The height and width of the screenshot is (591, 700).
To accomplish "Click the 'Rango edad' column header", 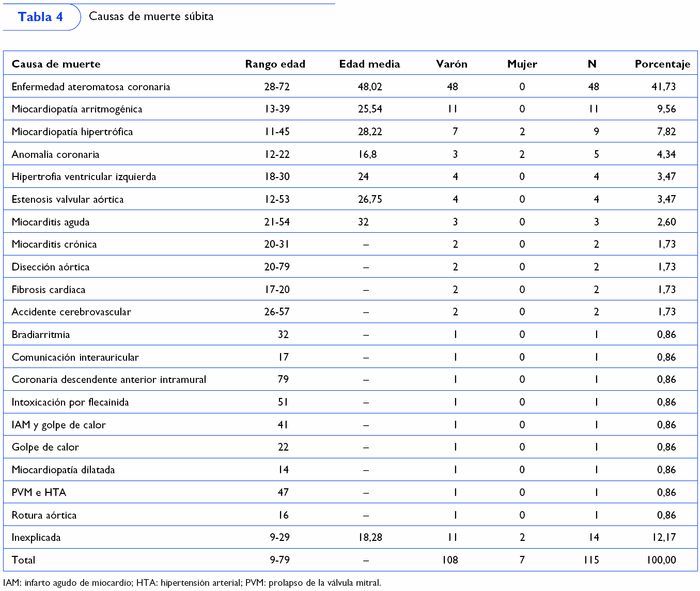I will [275, 64].
